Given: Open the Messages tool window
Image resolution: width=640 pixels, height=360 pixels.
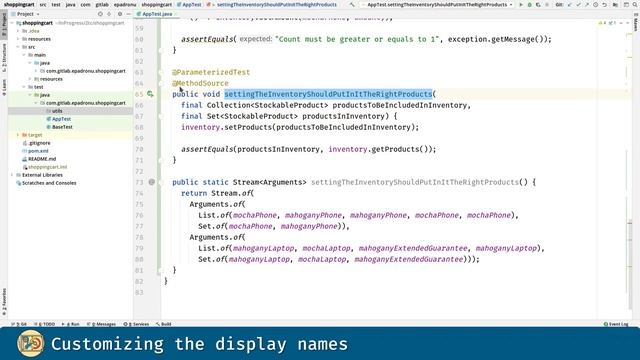Looking at the screenshot, I should 101,324.
